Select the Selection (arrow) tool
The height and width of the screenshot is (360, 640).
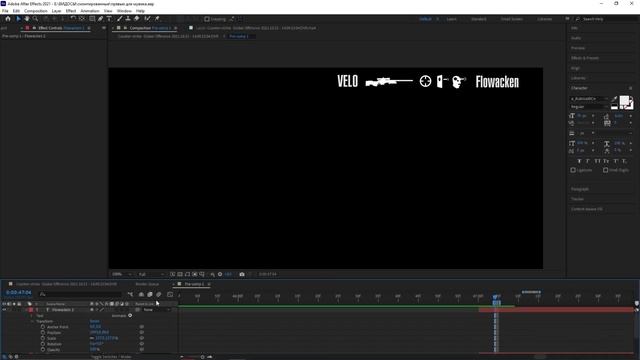(18, 19)
